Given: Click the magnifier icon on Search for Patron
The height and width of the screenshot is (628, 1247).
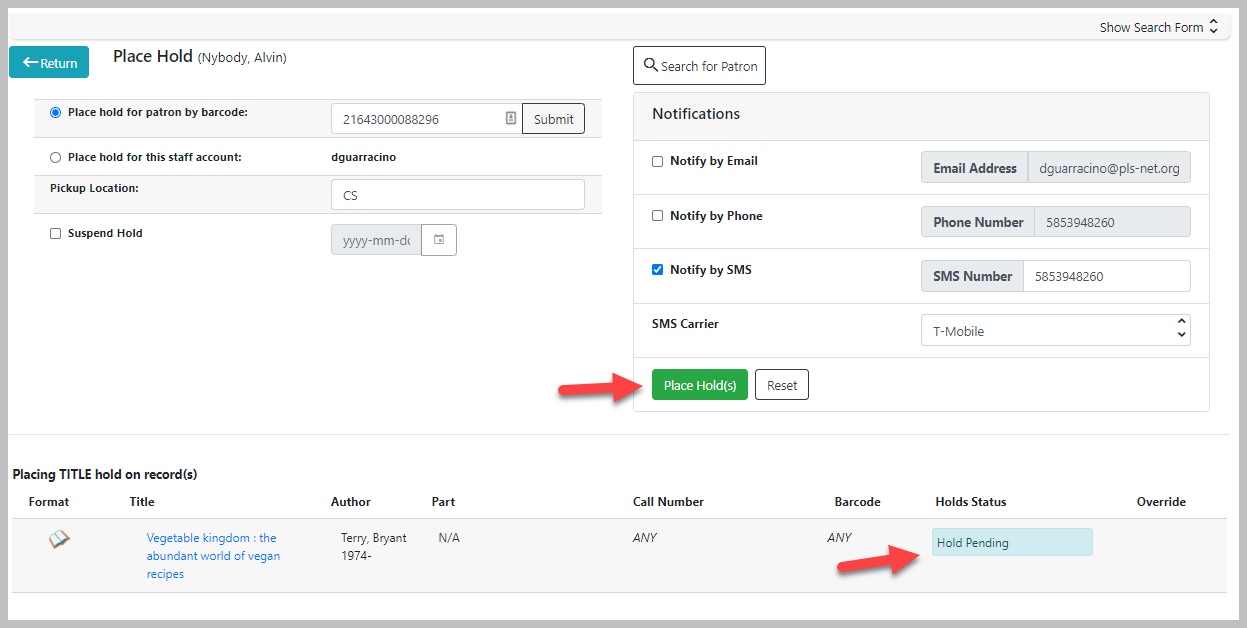Looking at the screenshot, I should tap(651, 65).
